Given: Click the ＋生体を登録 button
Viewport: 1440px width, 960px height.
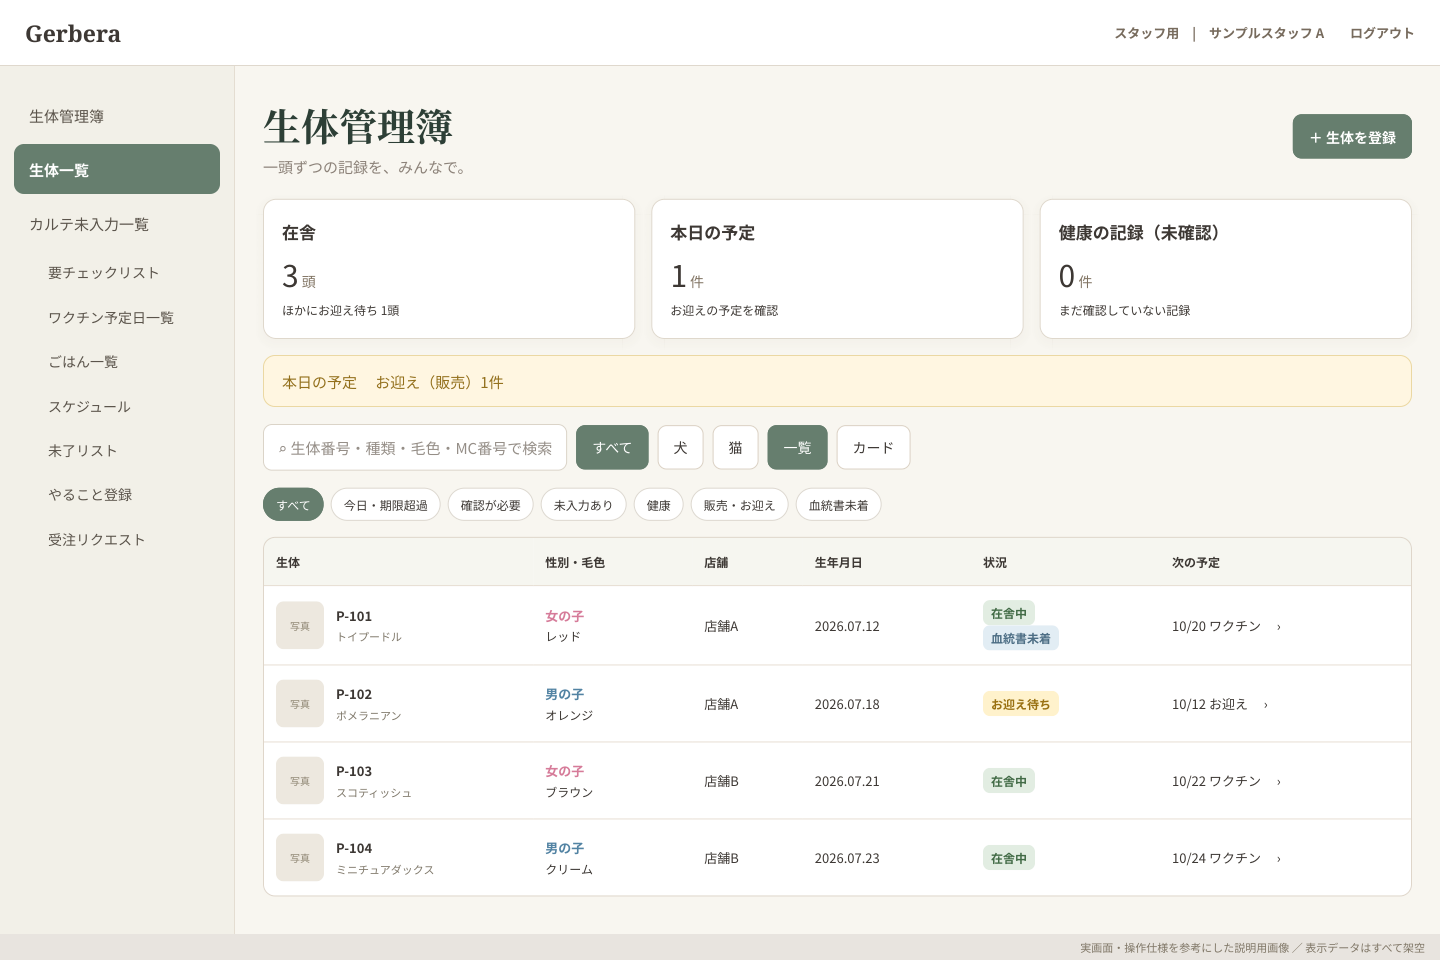Looking at the screenshot, I should coord(1352,137).
